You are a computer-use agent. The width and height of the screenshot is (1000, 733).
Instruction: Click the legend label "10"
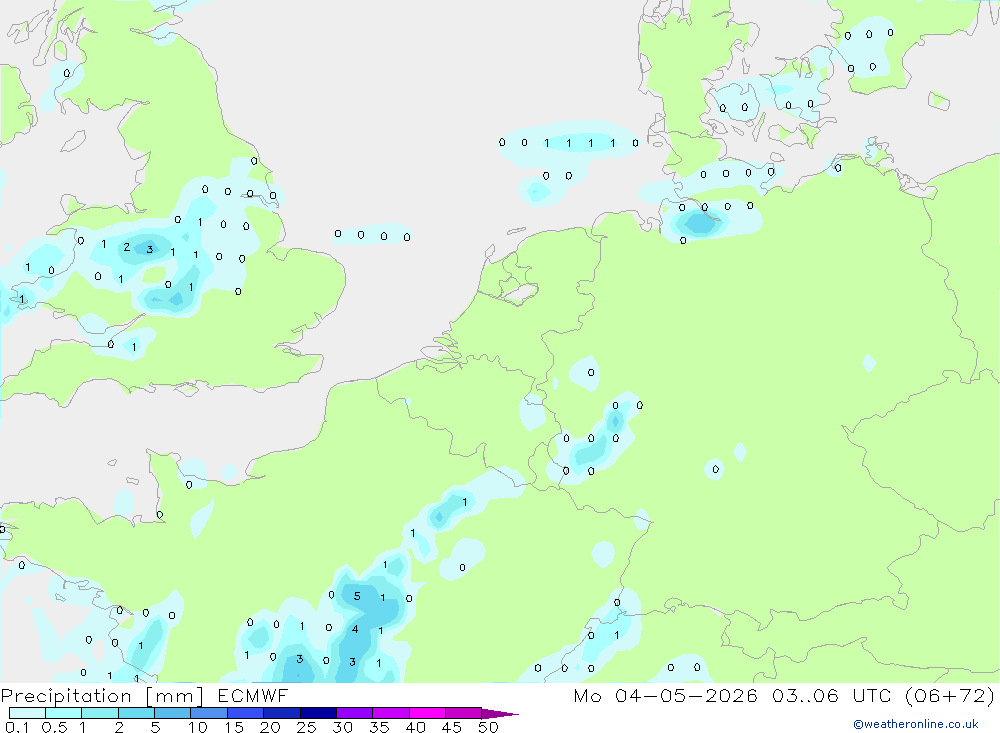(198, 727)
